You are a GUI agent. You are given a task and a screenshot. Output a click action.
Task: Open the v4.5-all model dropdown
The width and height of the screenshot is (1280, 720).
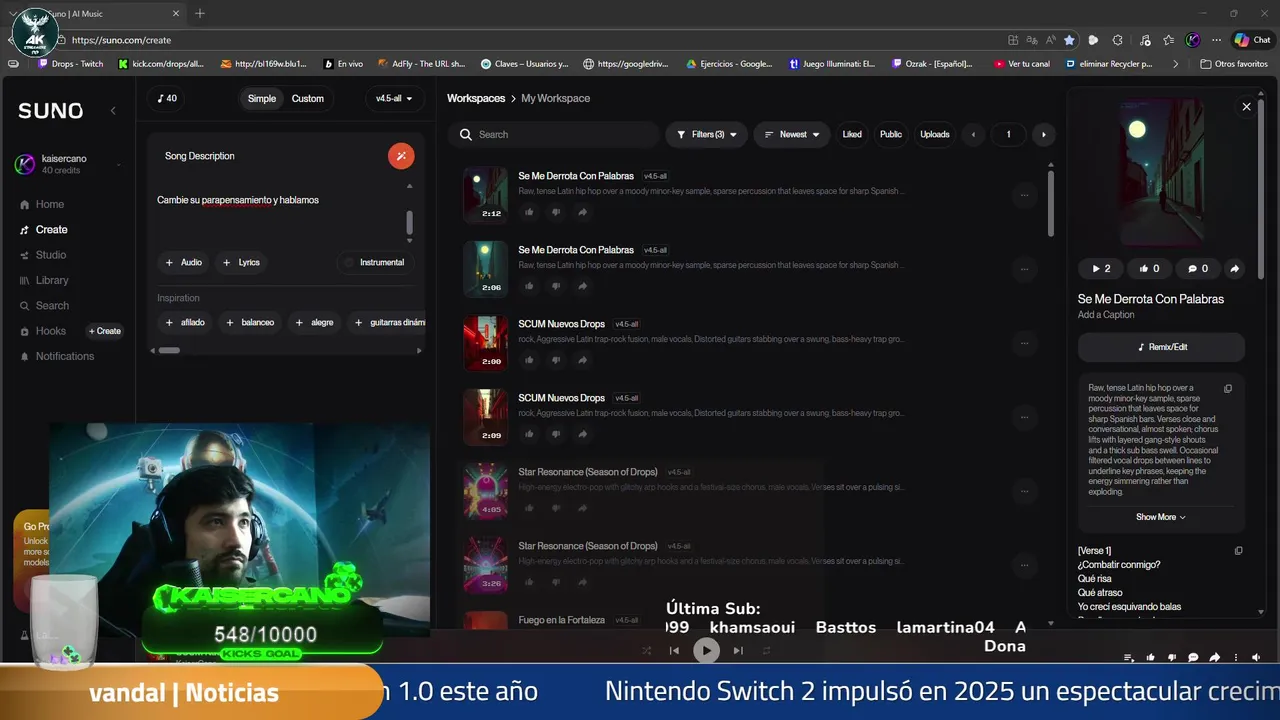(x=394, y=98)
